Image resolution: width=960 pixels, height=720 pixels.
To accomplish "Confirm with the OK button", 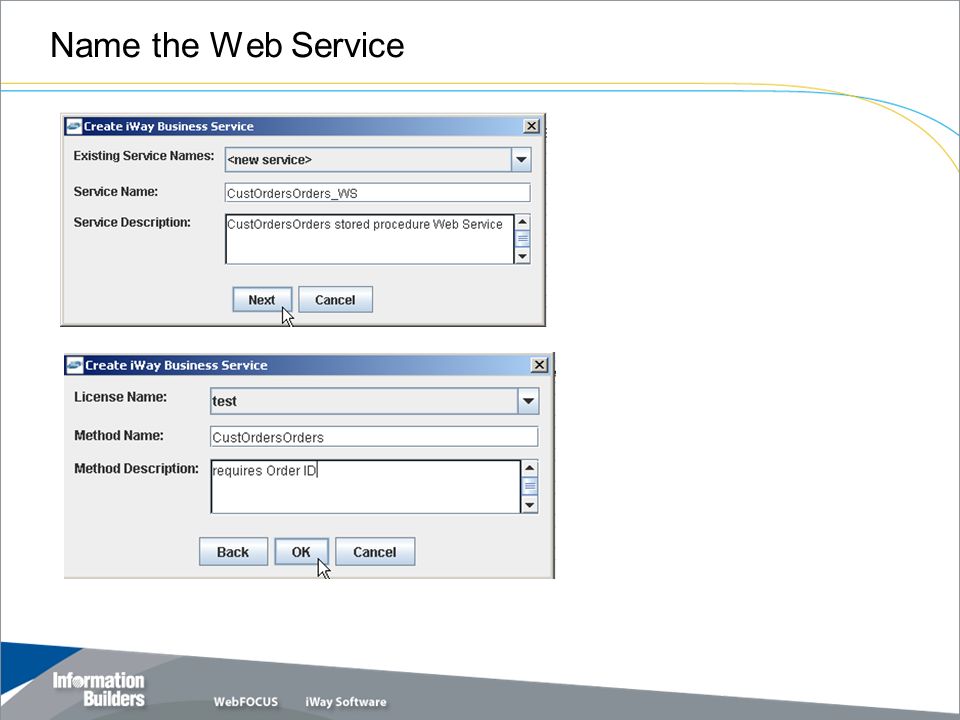I will coord(301,552).
